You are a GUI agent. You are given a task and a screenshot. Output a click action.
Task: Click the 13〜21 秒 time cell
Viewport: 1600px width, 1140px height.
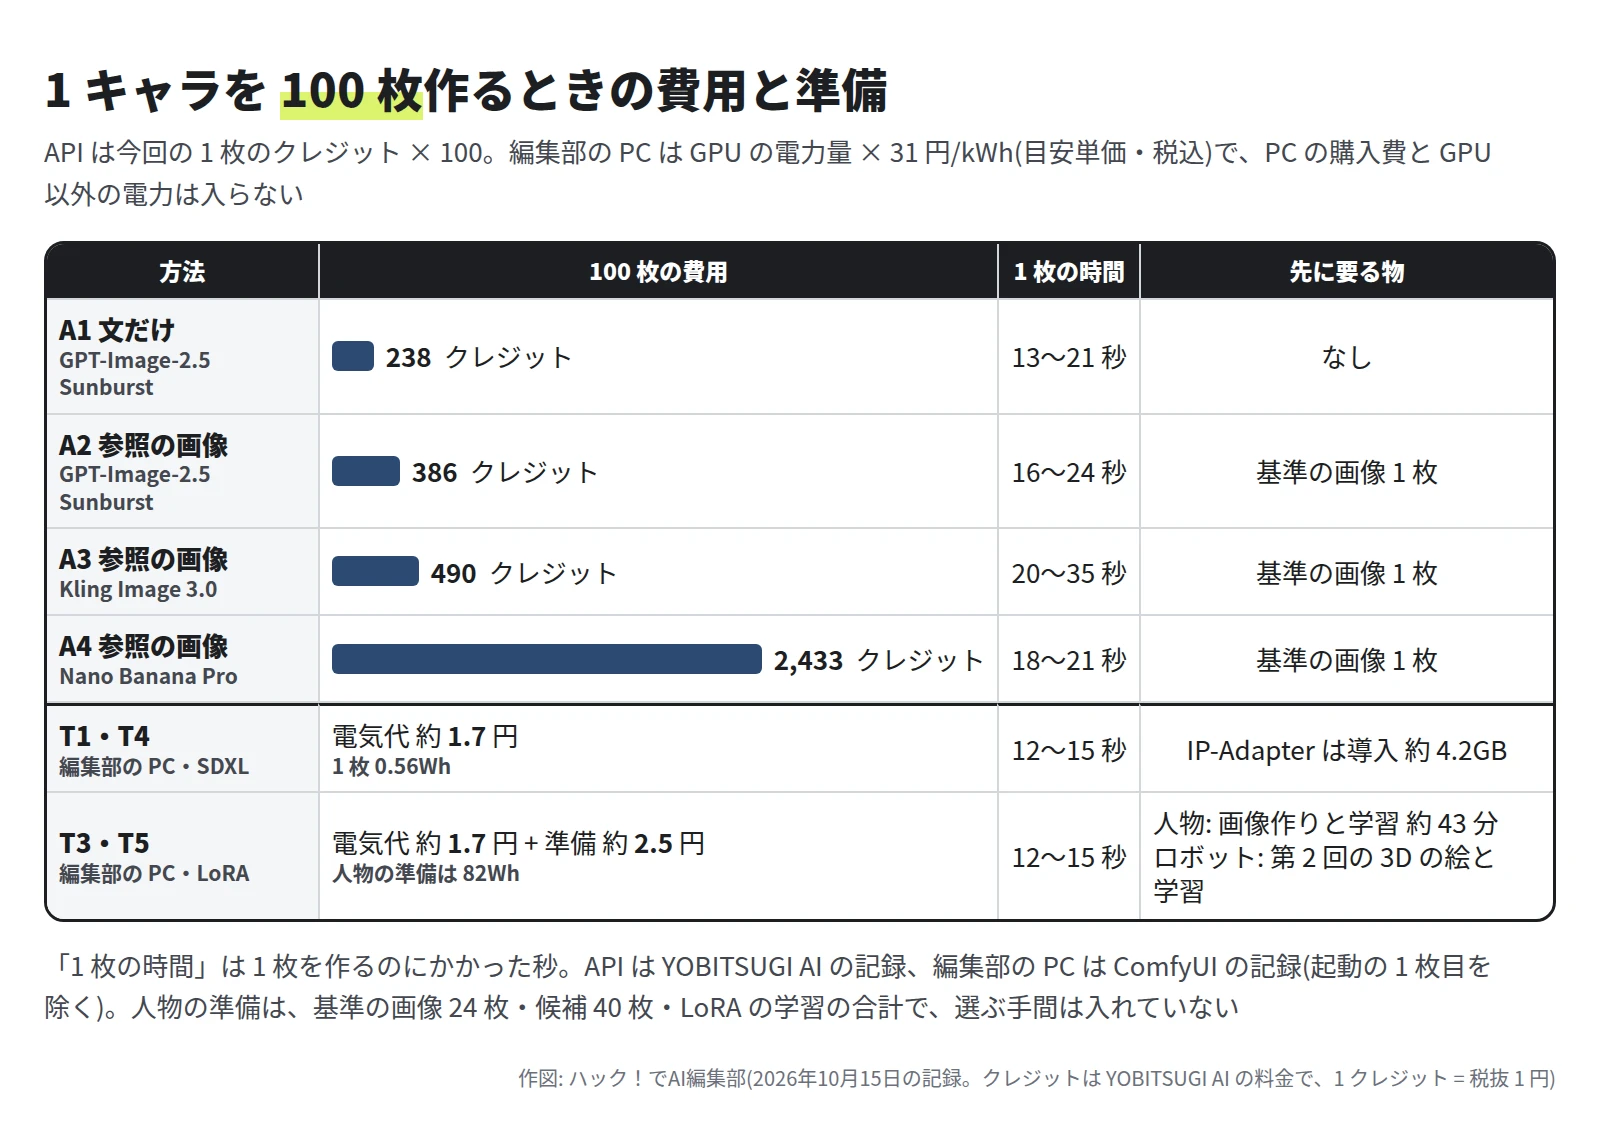pyautogui.click(x=1069, y=357)
